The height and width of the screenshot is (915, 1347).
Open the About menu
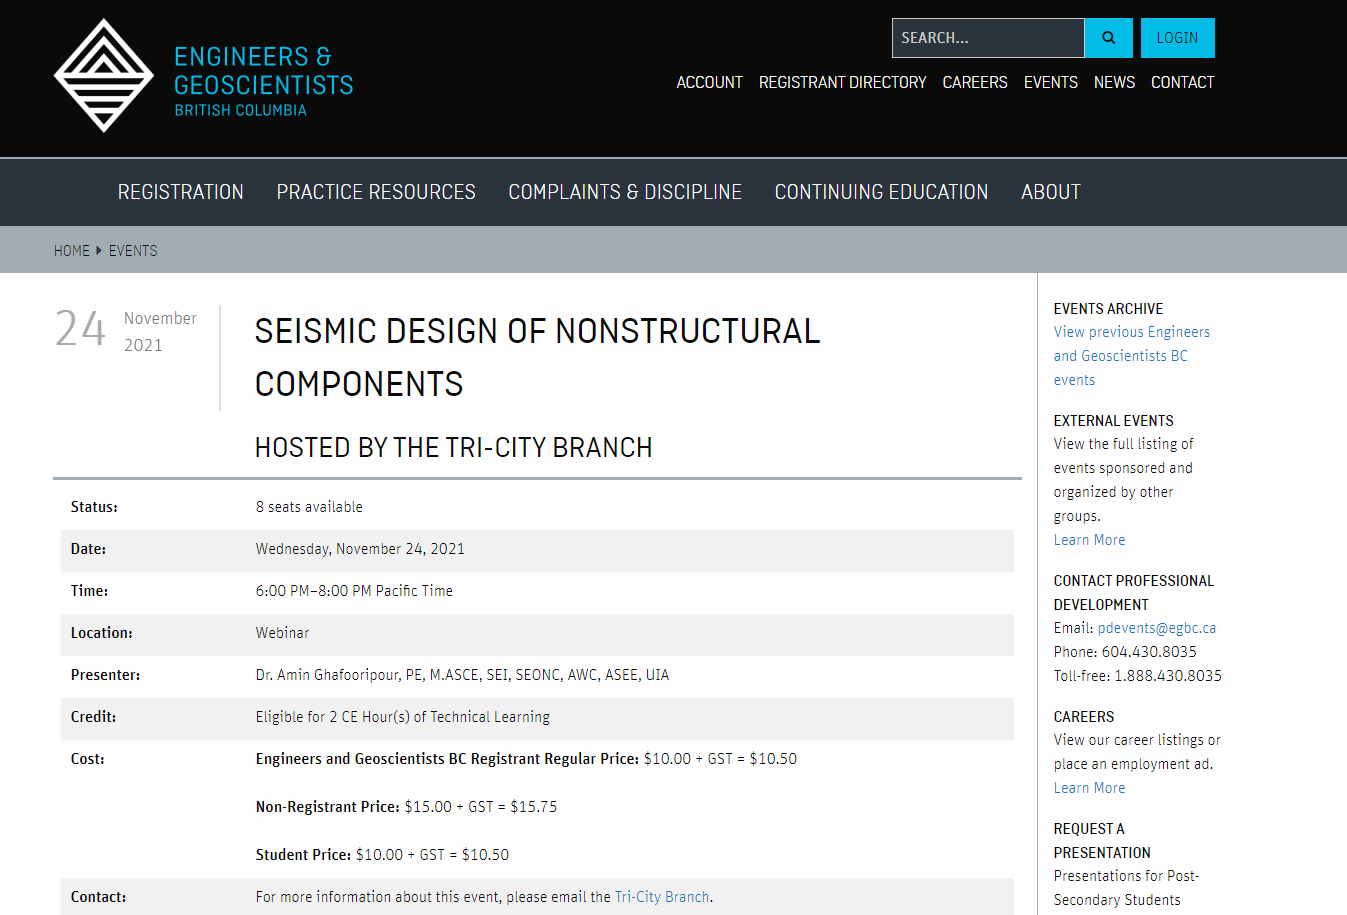tap(1050, 192)
